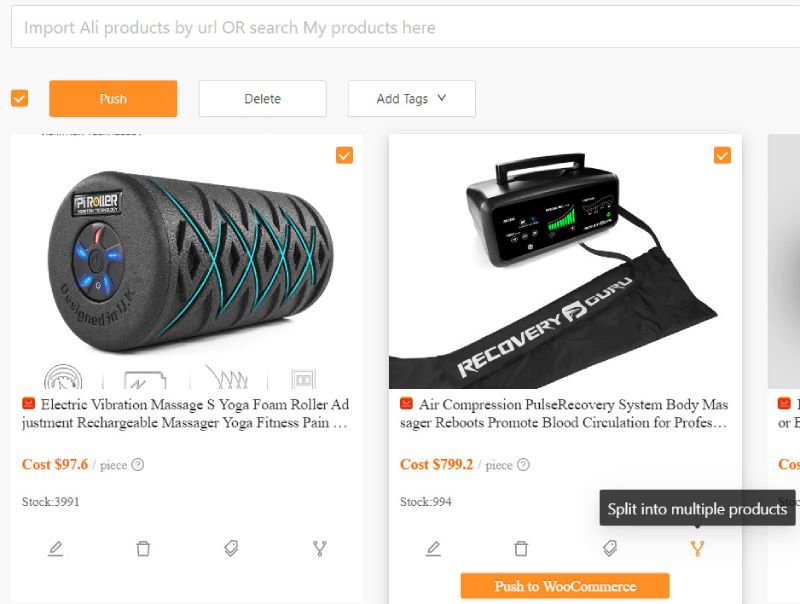
Task: Tag the Air Compression product via tag icon
Action: coord(609,548)
